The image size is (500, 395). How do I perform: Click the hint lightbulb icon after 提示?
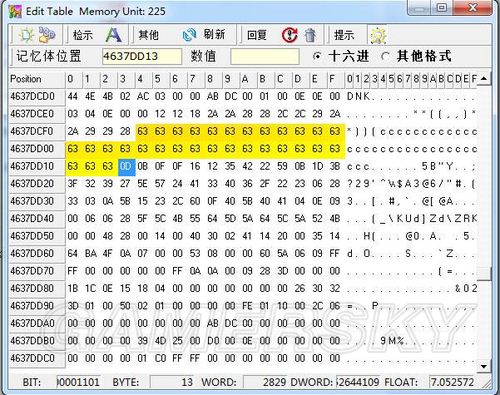[378, 35]
